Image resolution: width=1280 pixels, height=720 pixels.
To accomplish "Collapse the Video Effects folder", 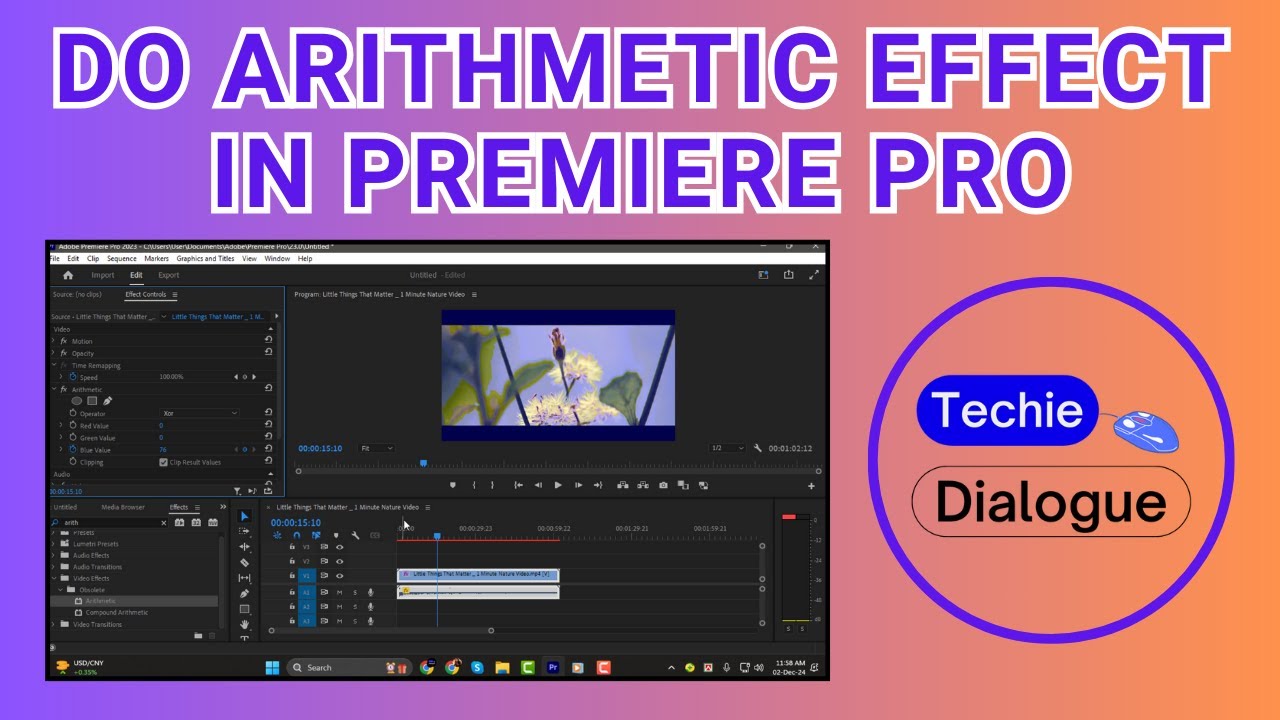I will [54, 578].
